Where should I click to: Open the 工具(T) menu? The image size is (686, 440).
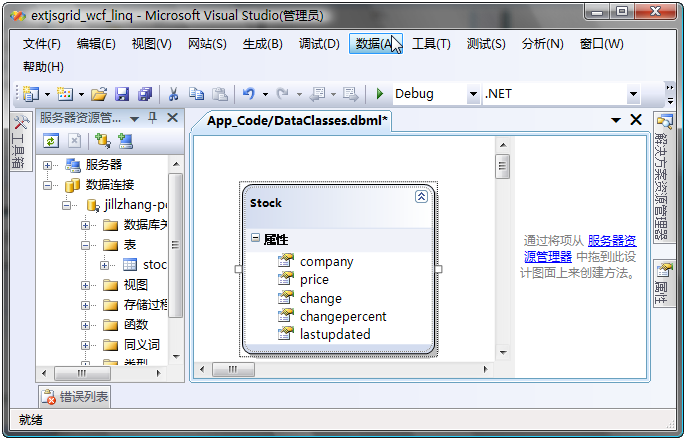click(431, 44)
